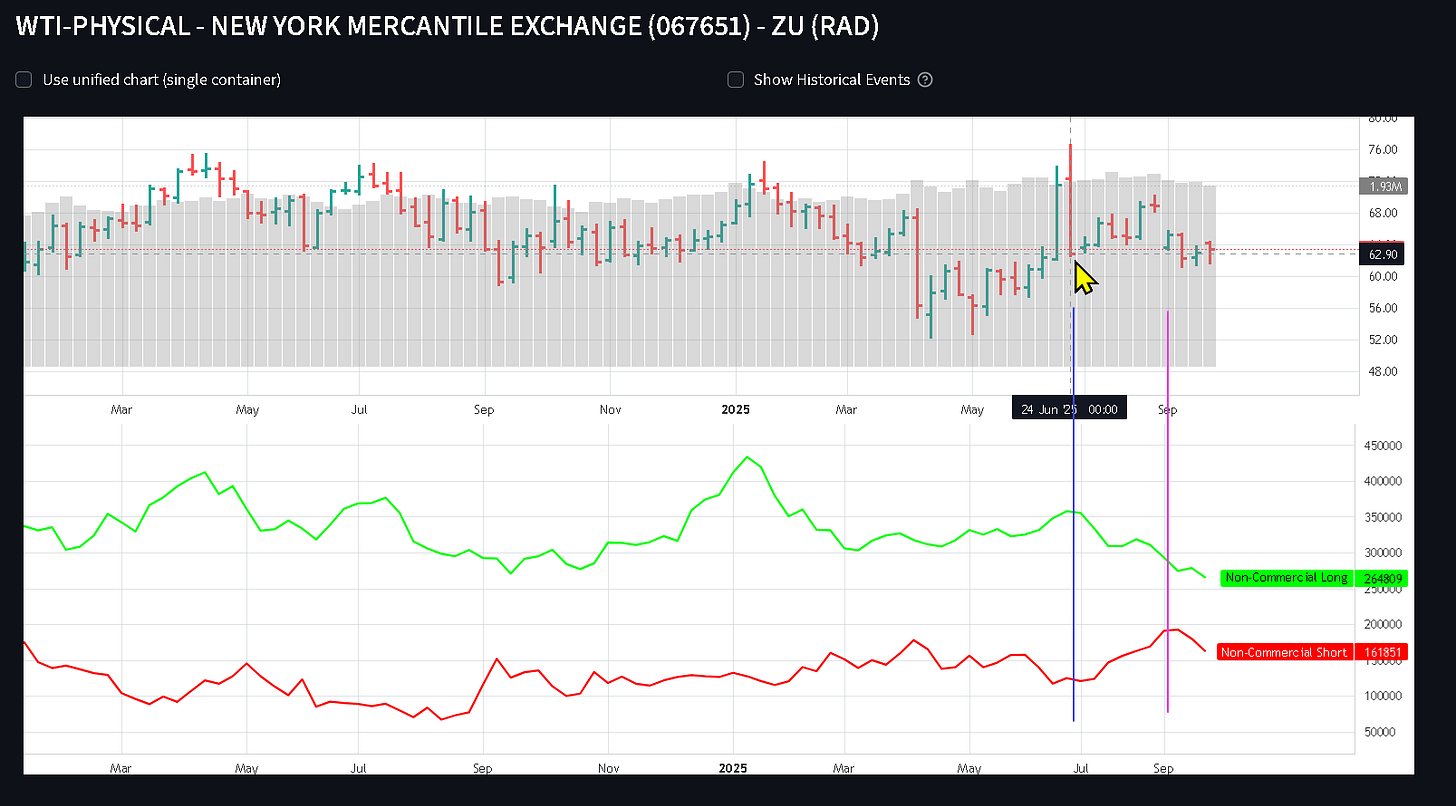Click the 2025 label on lower time axis

point(735,768)
